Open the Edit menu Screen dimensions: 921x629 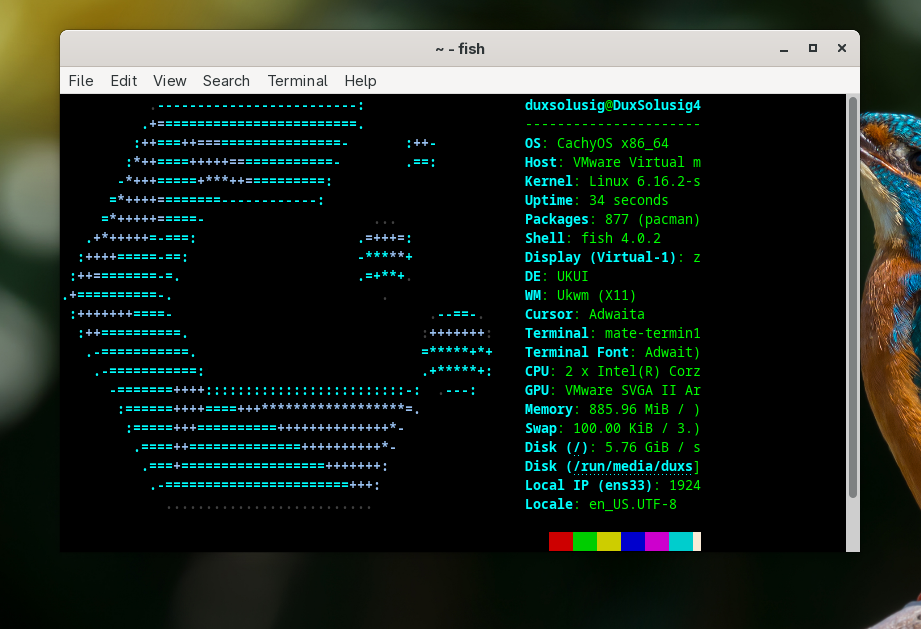coord(123,81)
